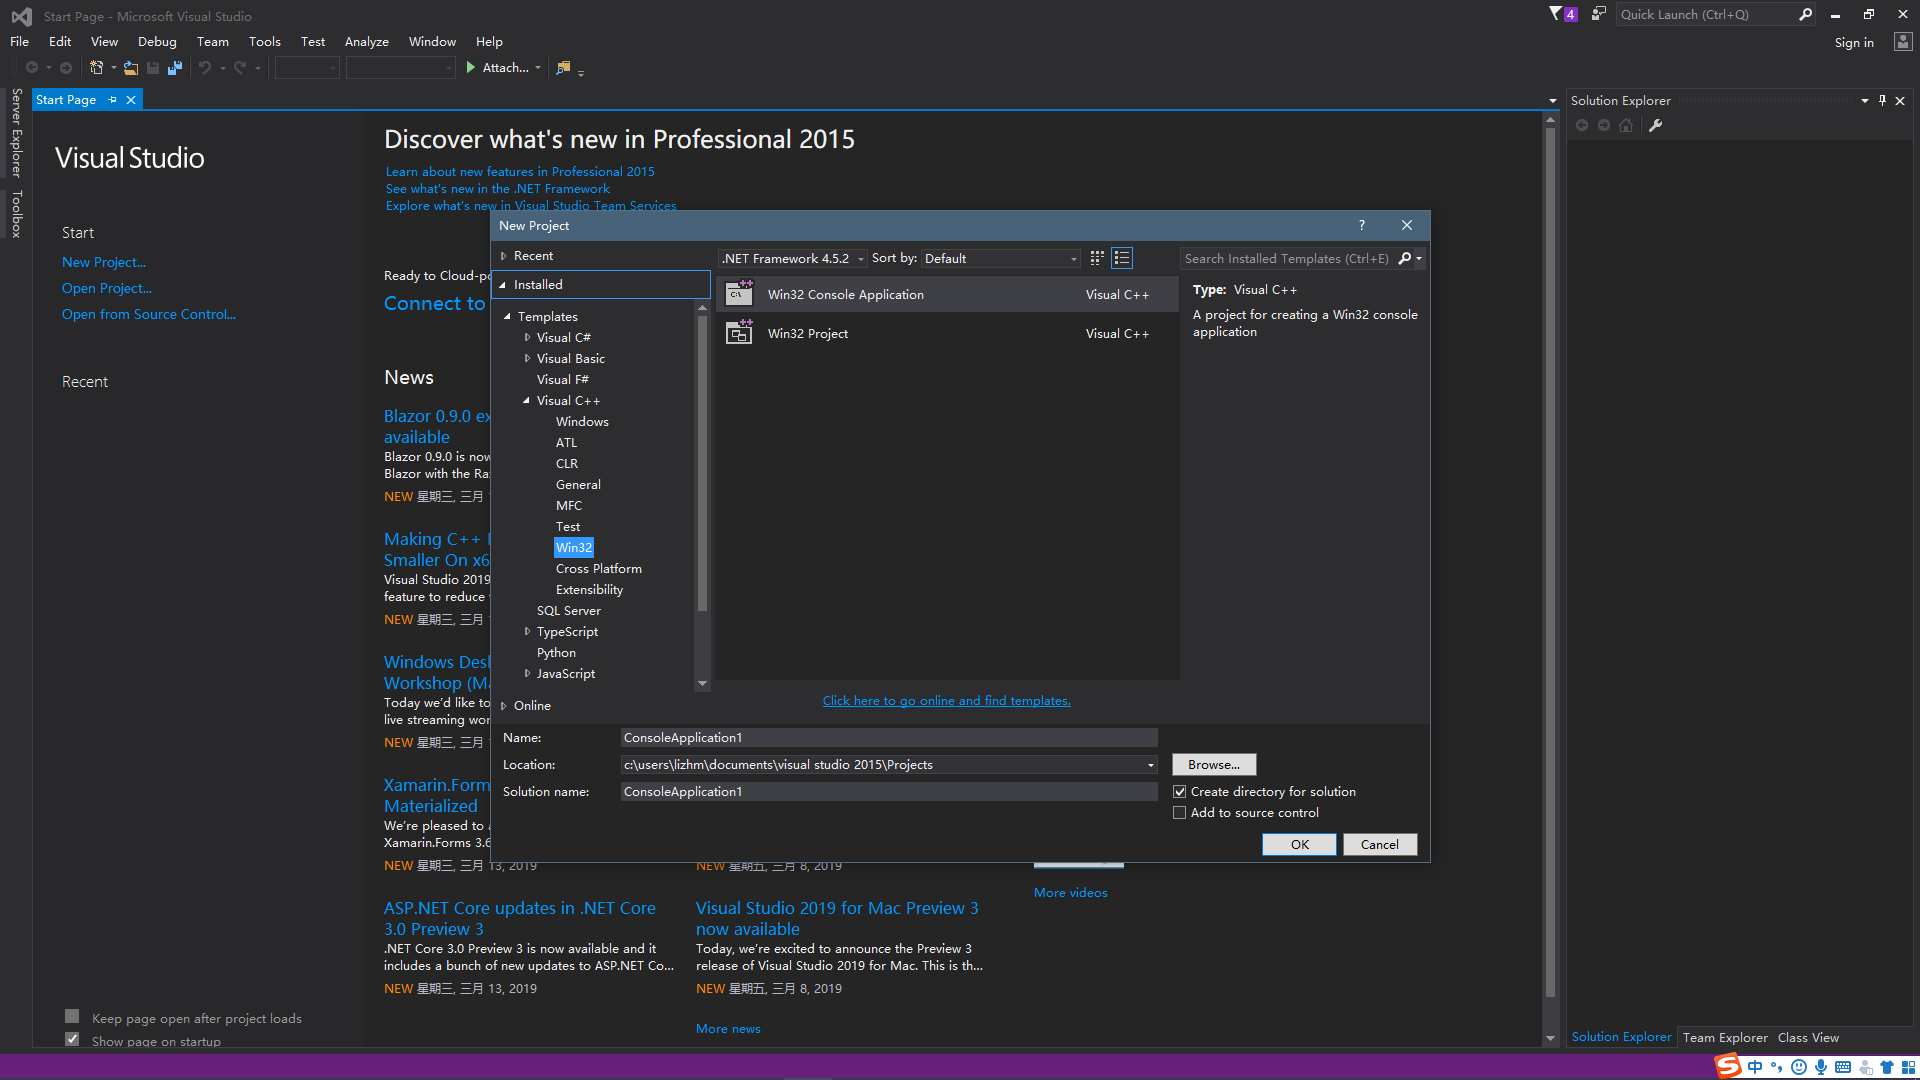1920x1080 pixels.
Task: Click Cancel in the New Project dialog
Action: pos(1380,844)
